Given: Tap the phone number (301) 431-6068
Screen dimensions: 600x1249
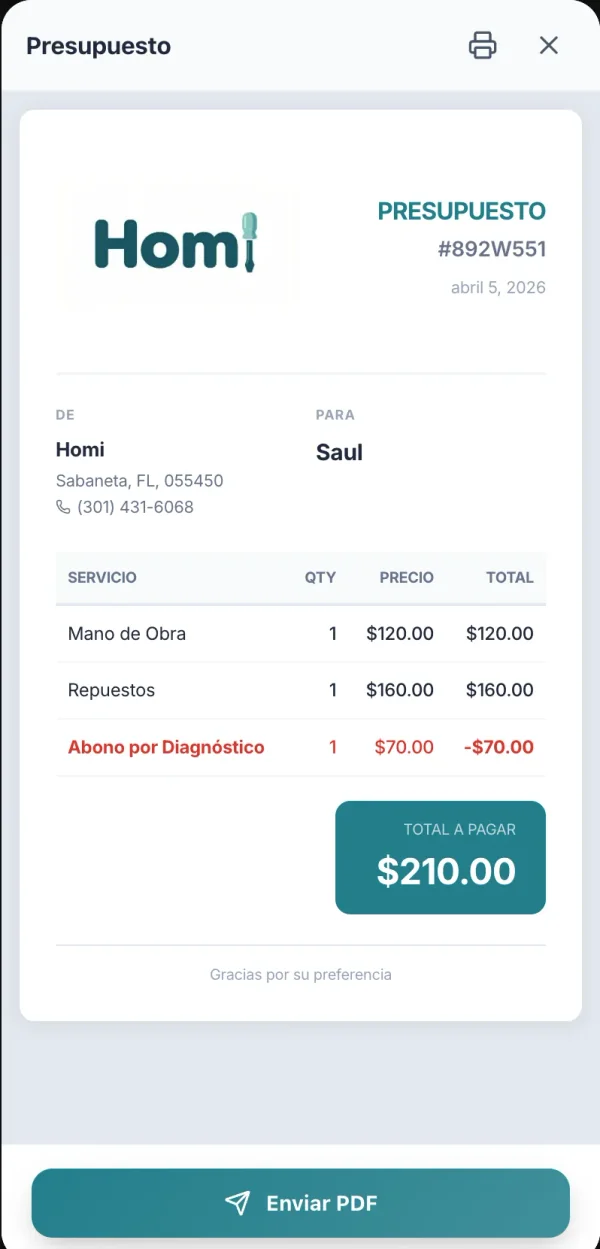Looking at the screenshot, I should click(135, 507).
